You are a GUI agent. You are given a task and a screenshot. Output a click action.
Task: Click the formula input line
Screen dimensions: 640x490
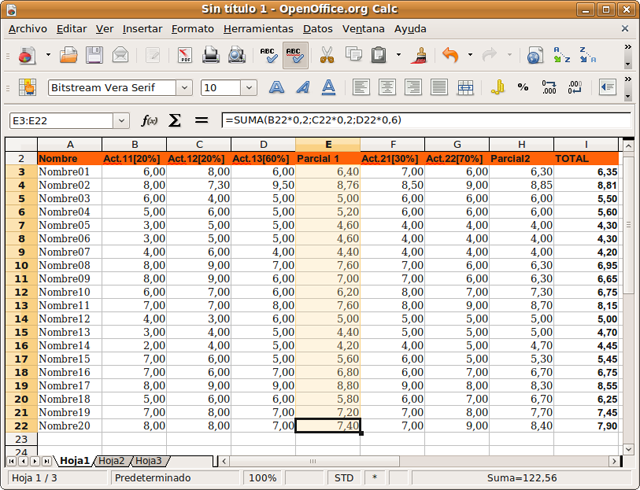[x=420, y=120]
